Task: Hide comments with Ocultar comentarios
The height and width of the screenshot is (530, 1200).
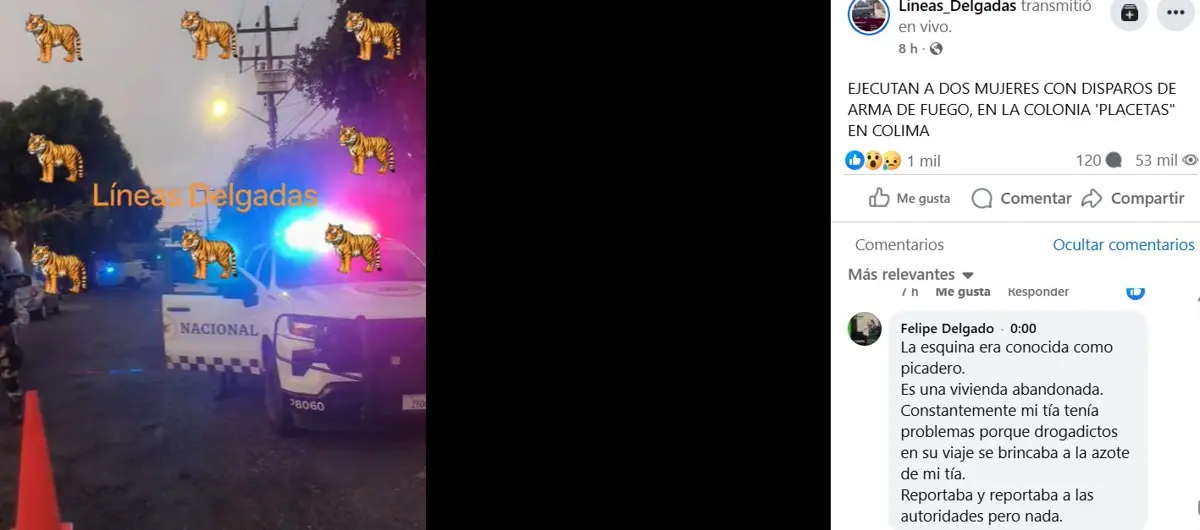Action: pyautogui.click(x=1123, y=245)
